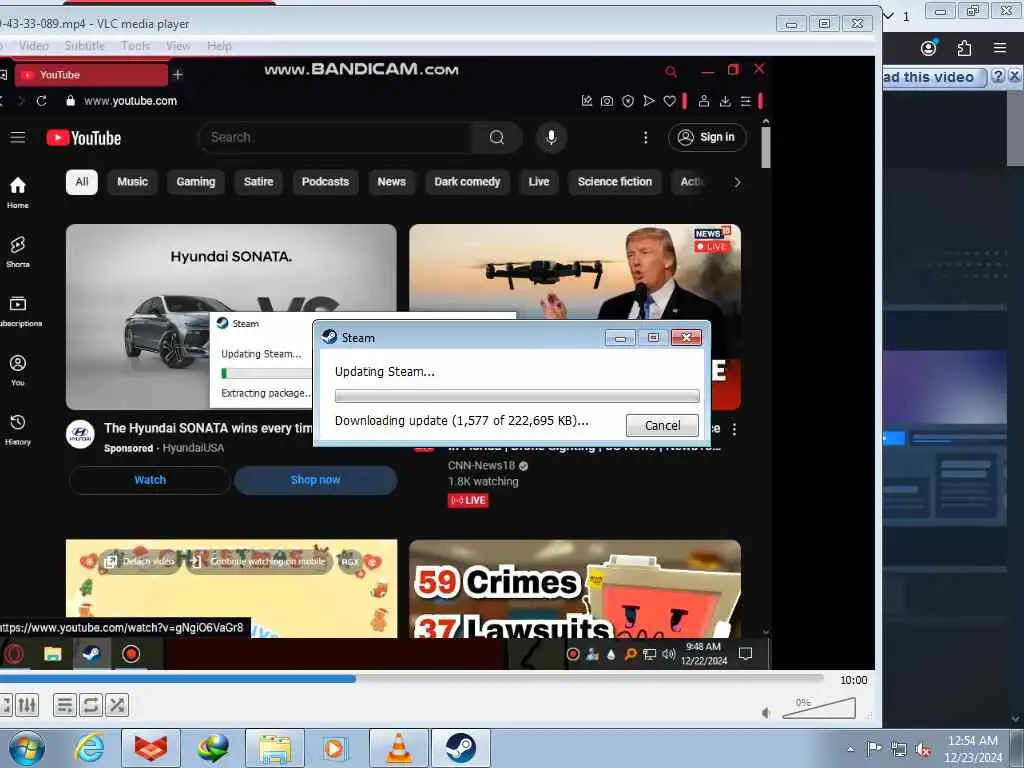Toggle VLC loop playback mode

coord(91,705)
